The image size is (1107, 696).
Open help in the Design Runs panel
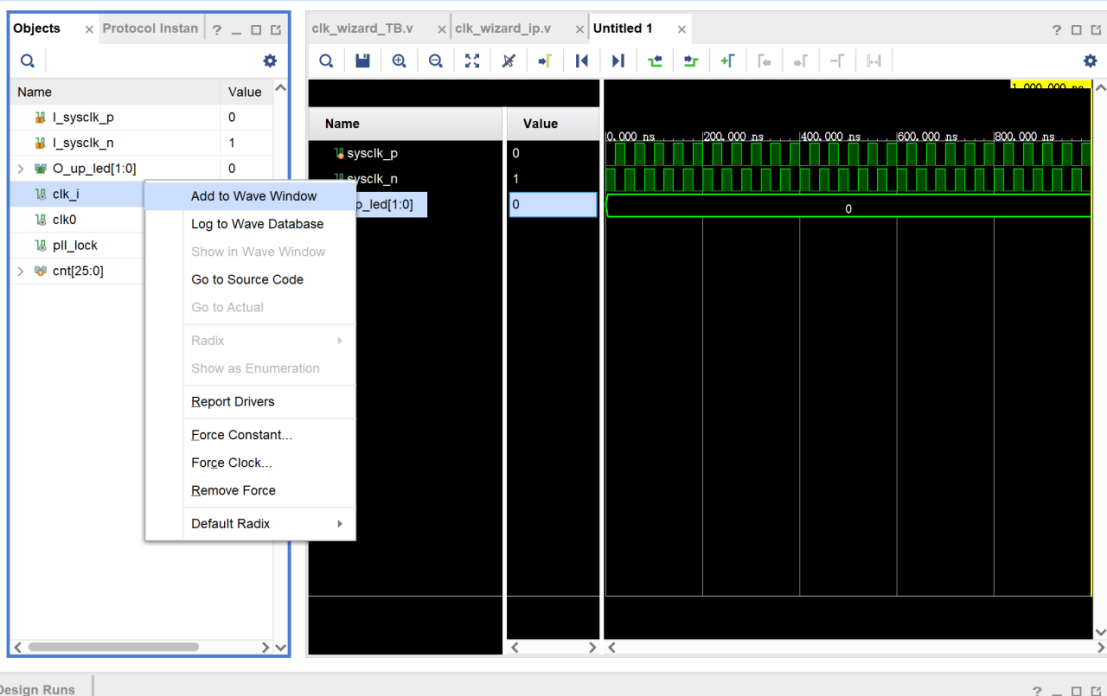(1036, 691)
